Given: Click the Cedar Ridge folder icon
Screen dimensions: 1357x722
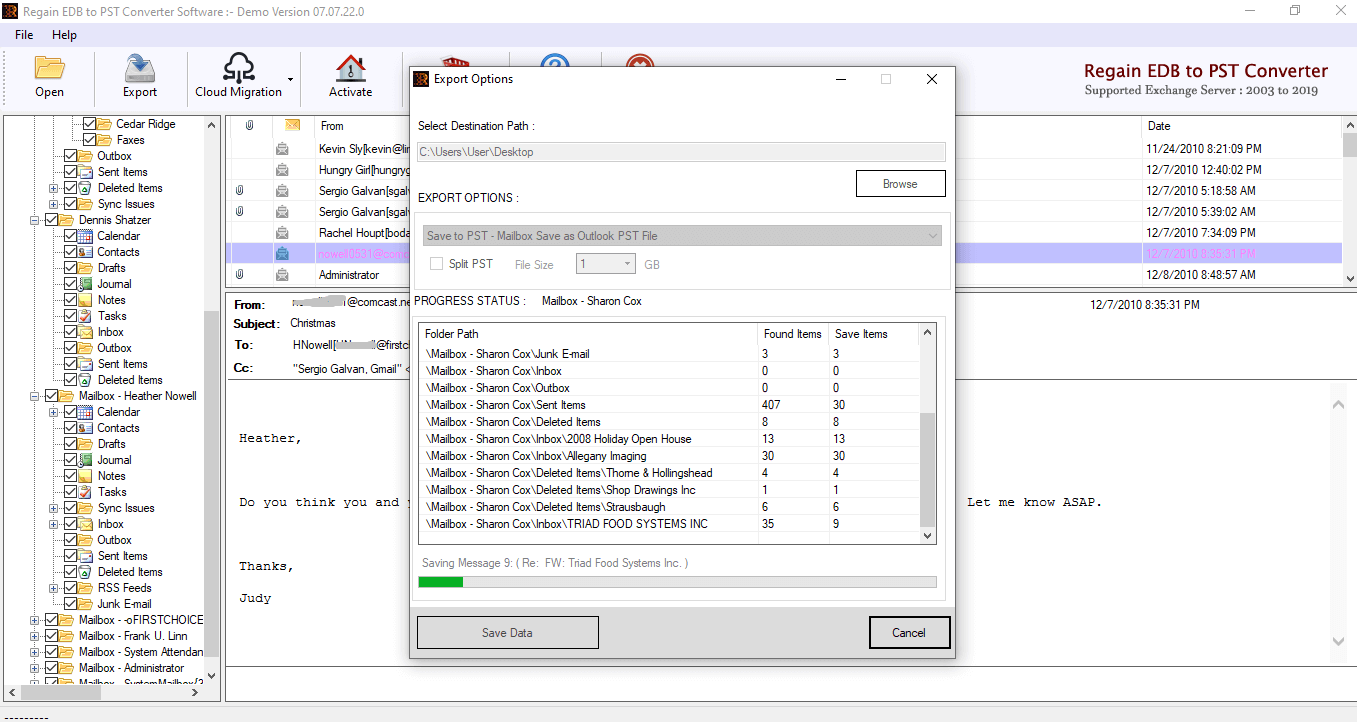Looking at the screenshot, I should pos(105,124).
